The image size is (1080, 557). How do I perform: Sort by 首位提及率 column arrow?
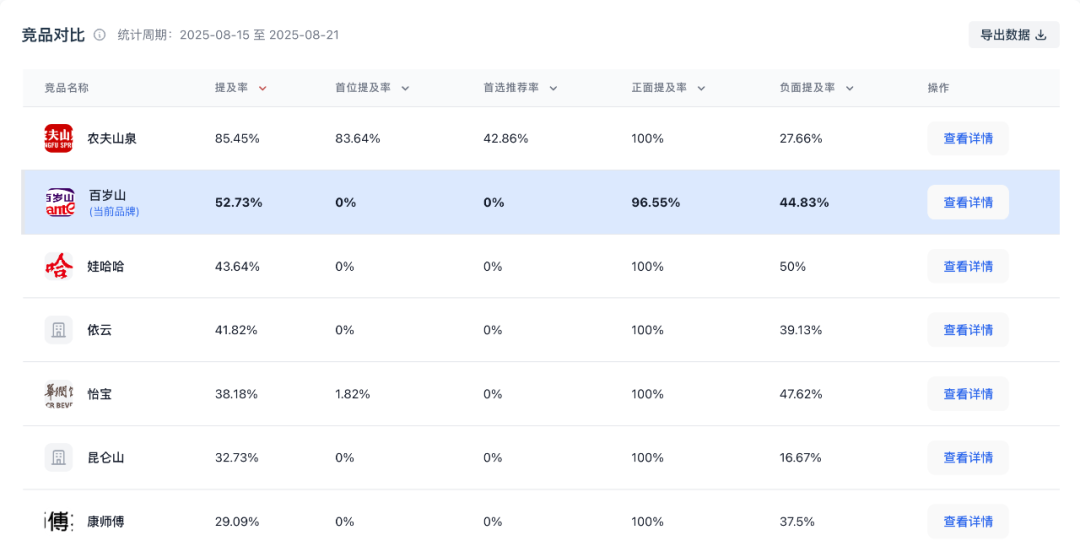click(x=405, y=88)
